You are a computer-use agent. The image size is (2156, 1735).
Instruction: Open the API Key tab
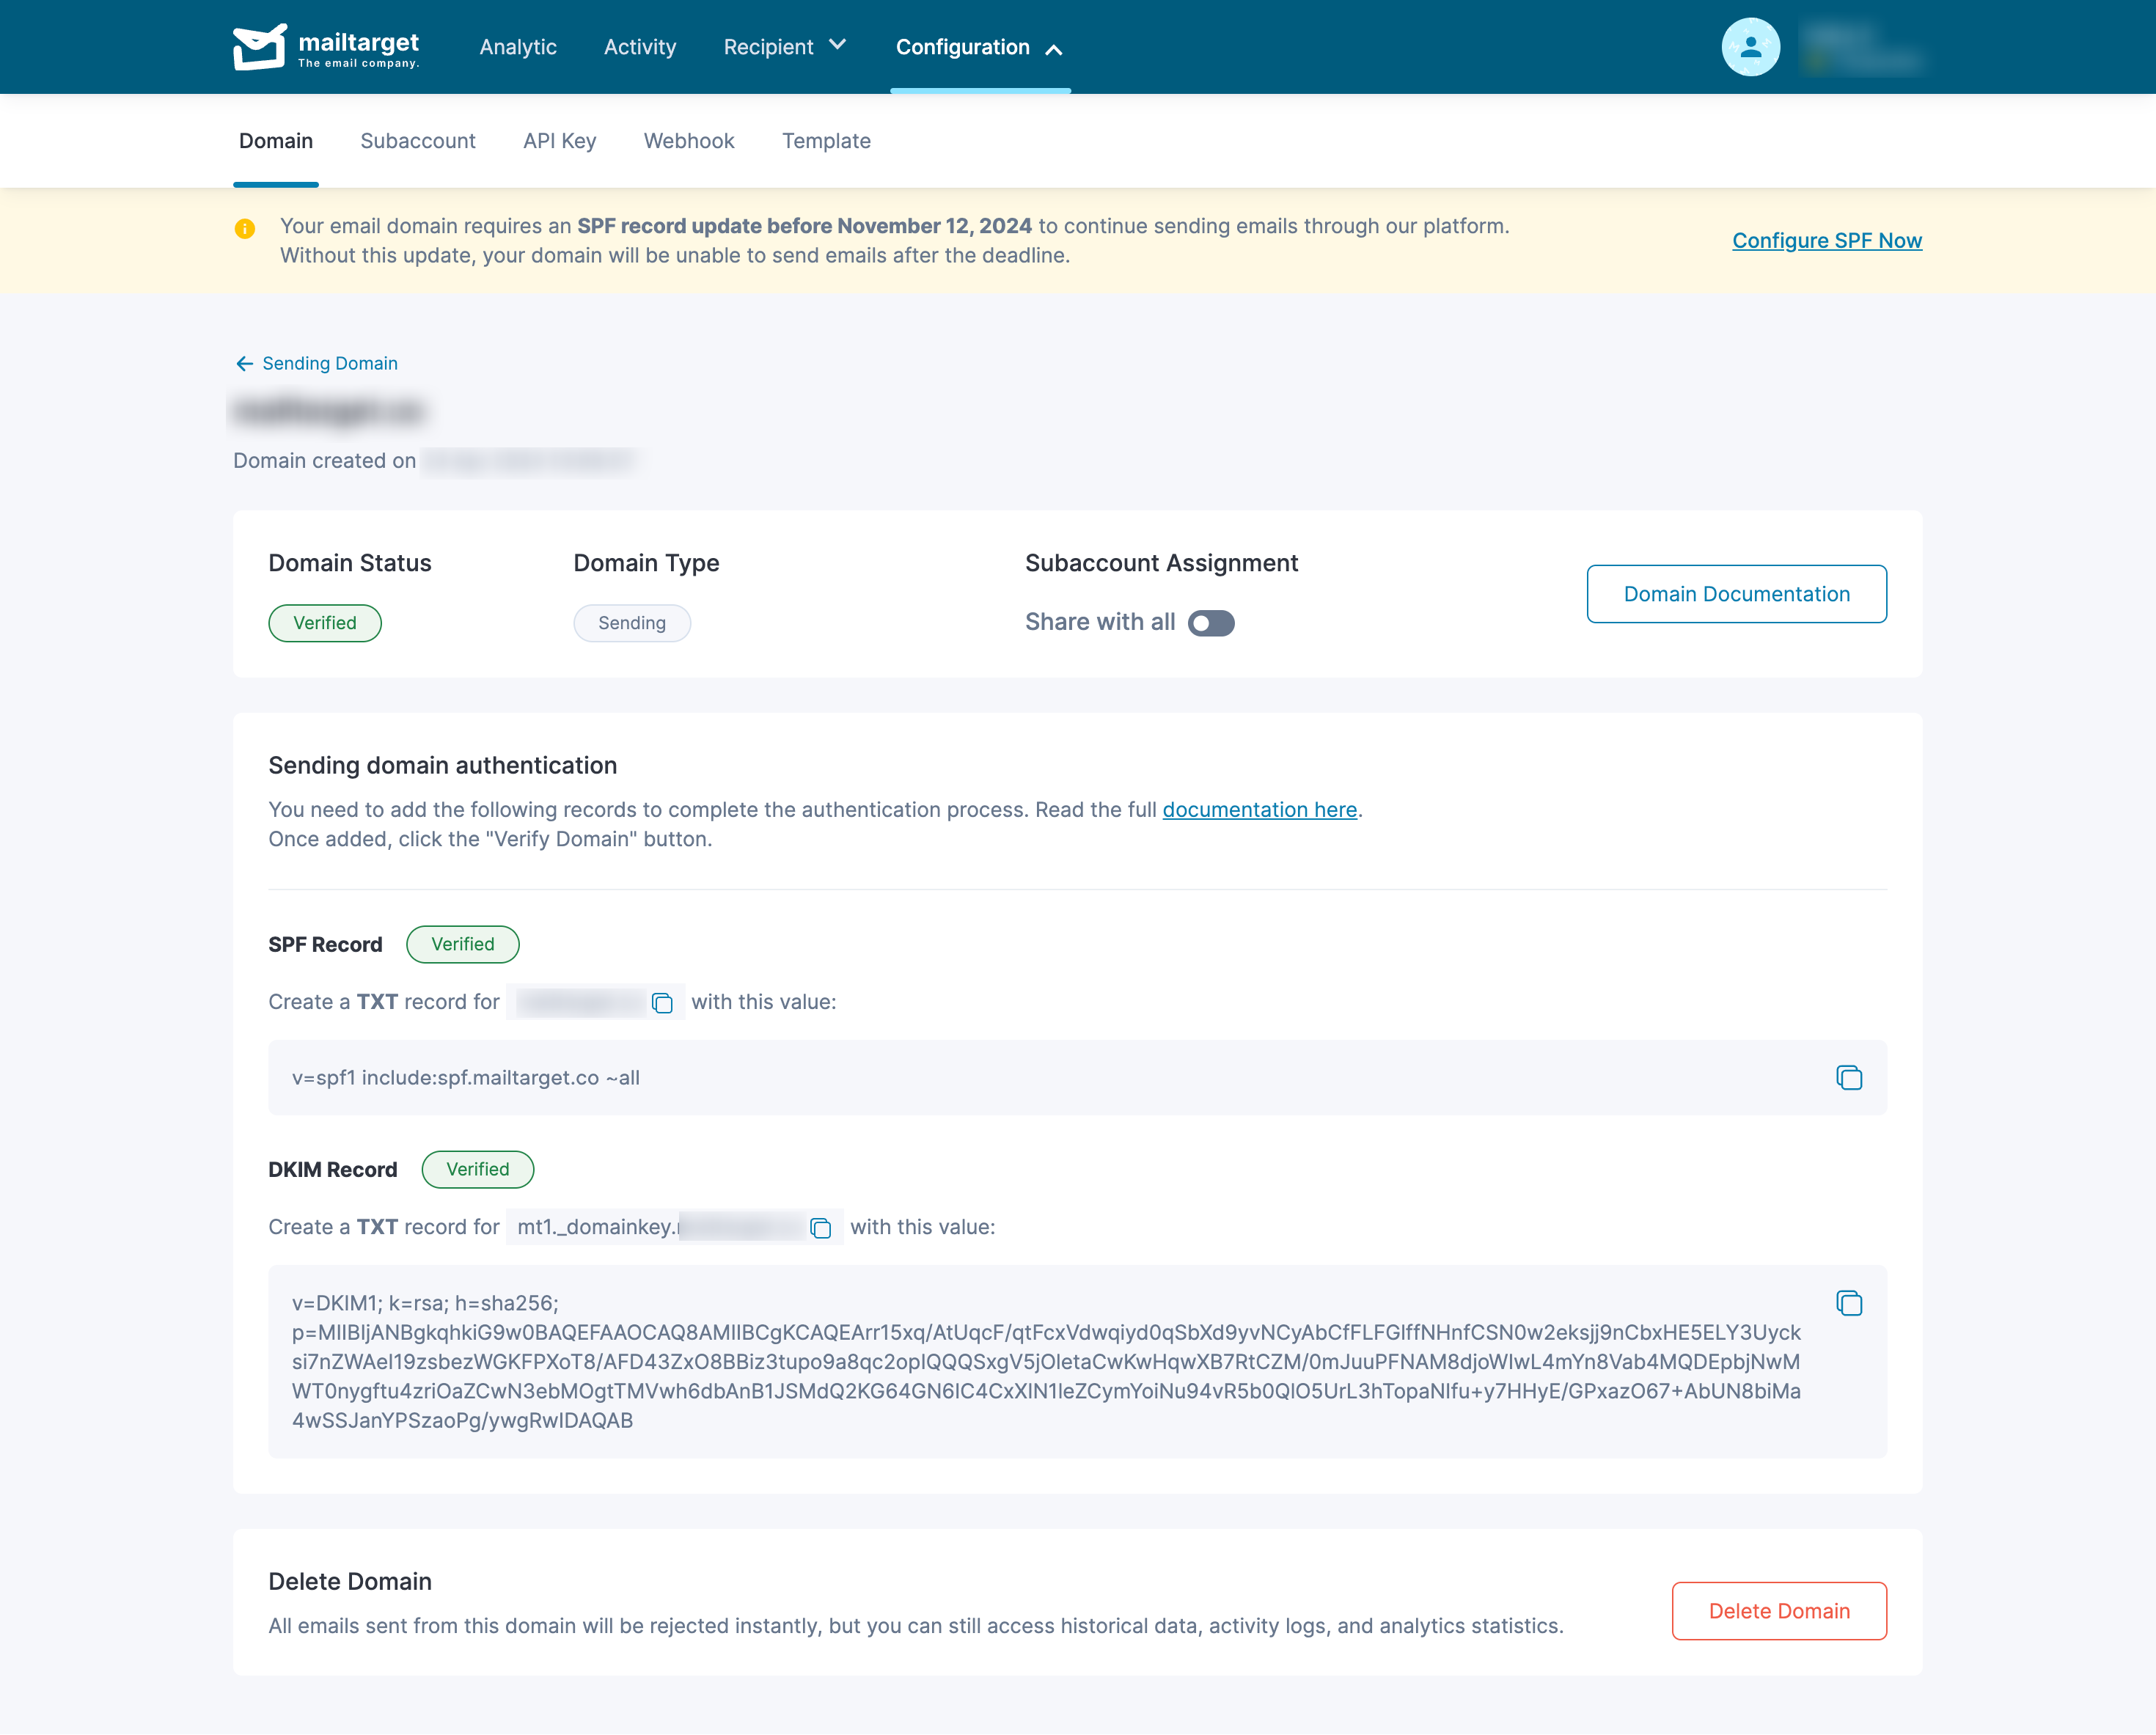[559, 141]
